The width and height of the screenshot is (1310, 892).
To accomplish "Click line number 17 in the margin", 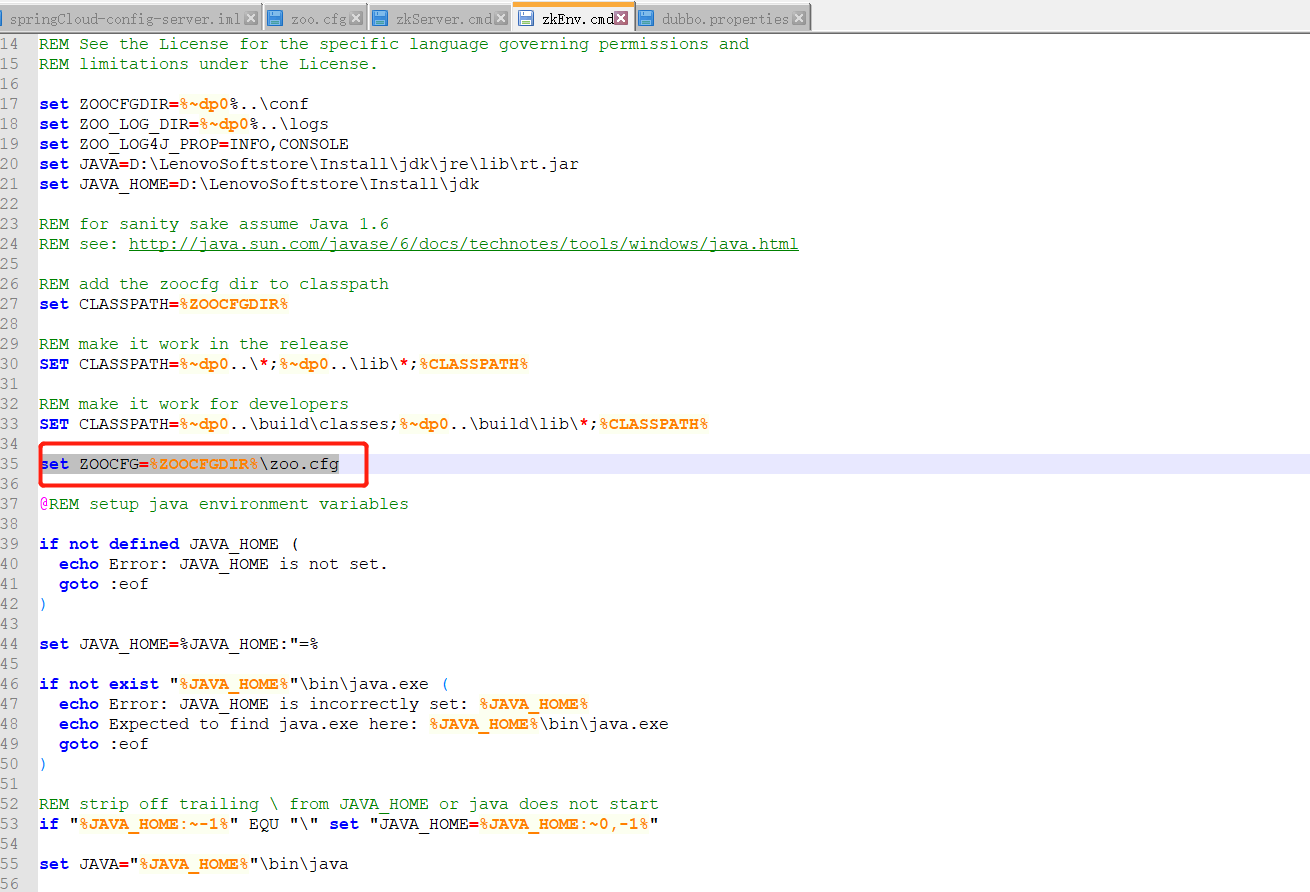I will click(x=10, y=104).
